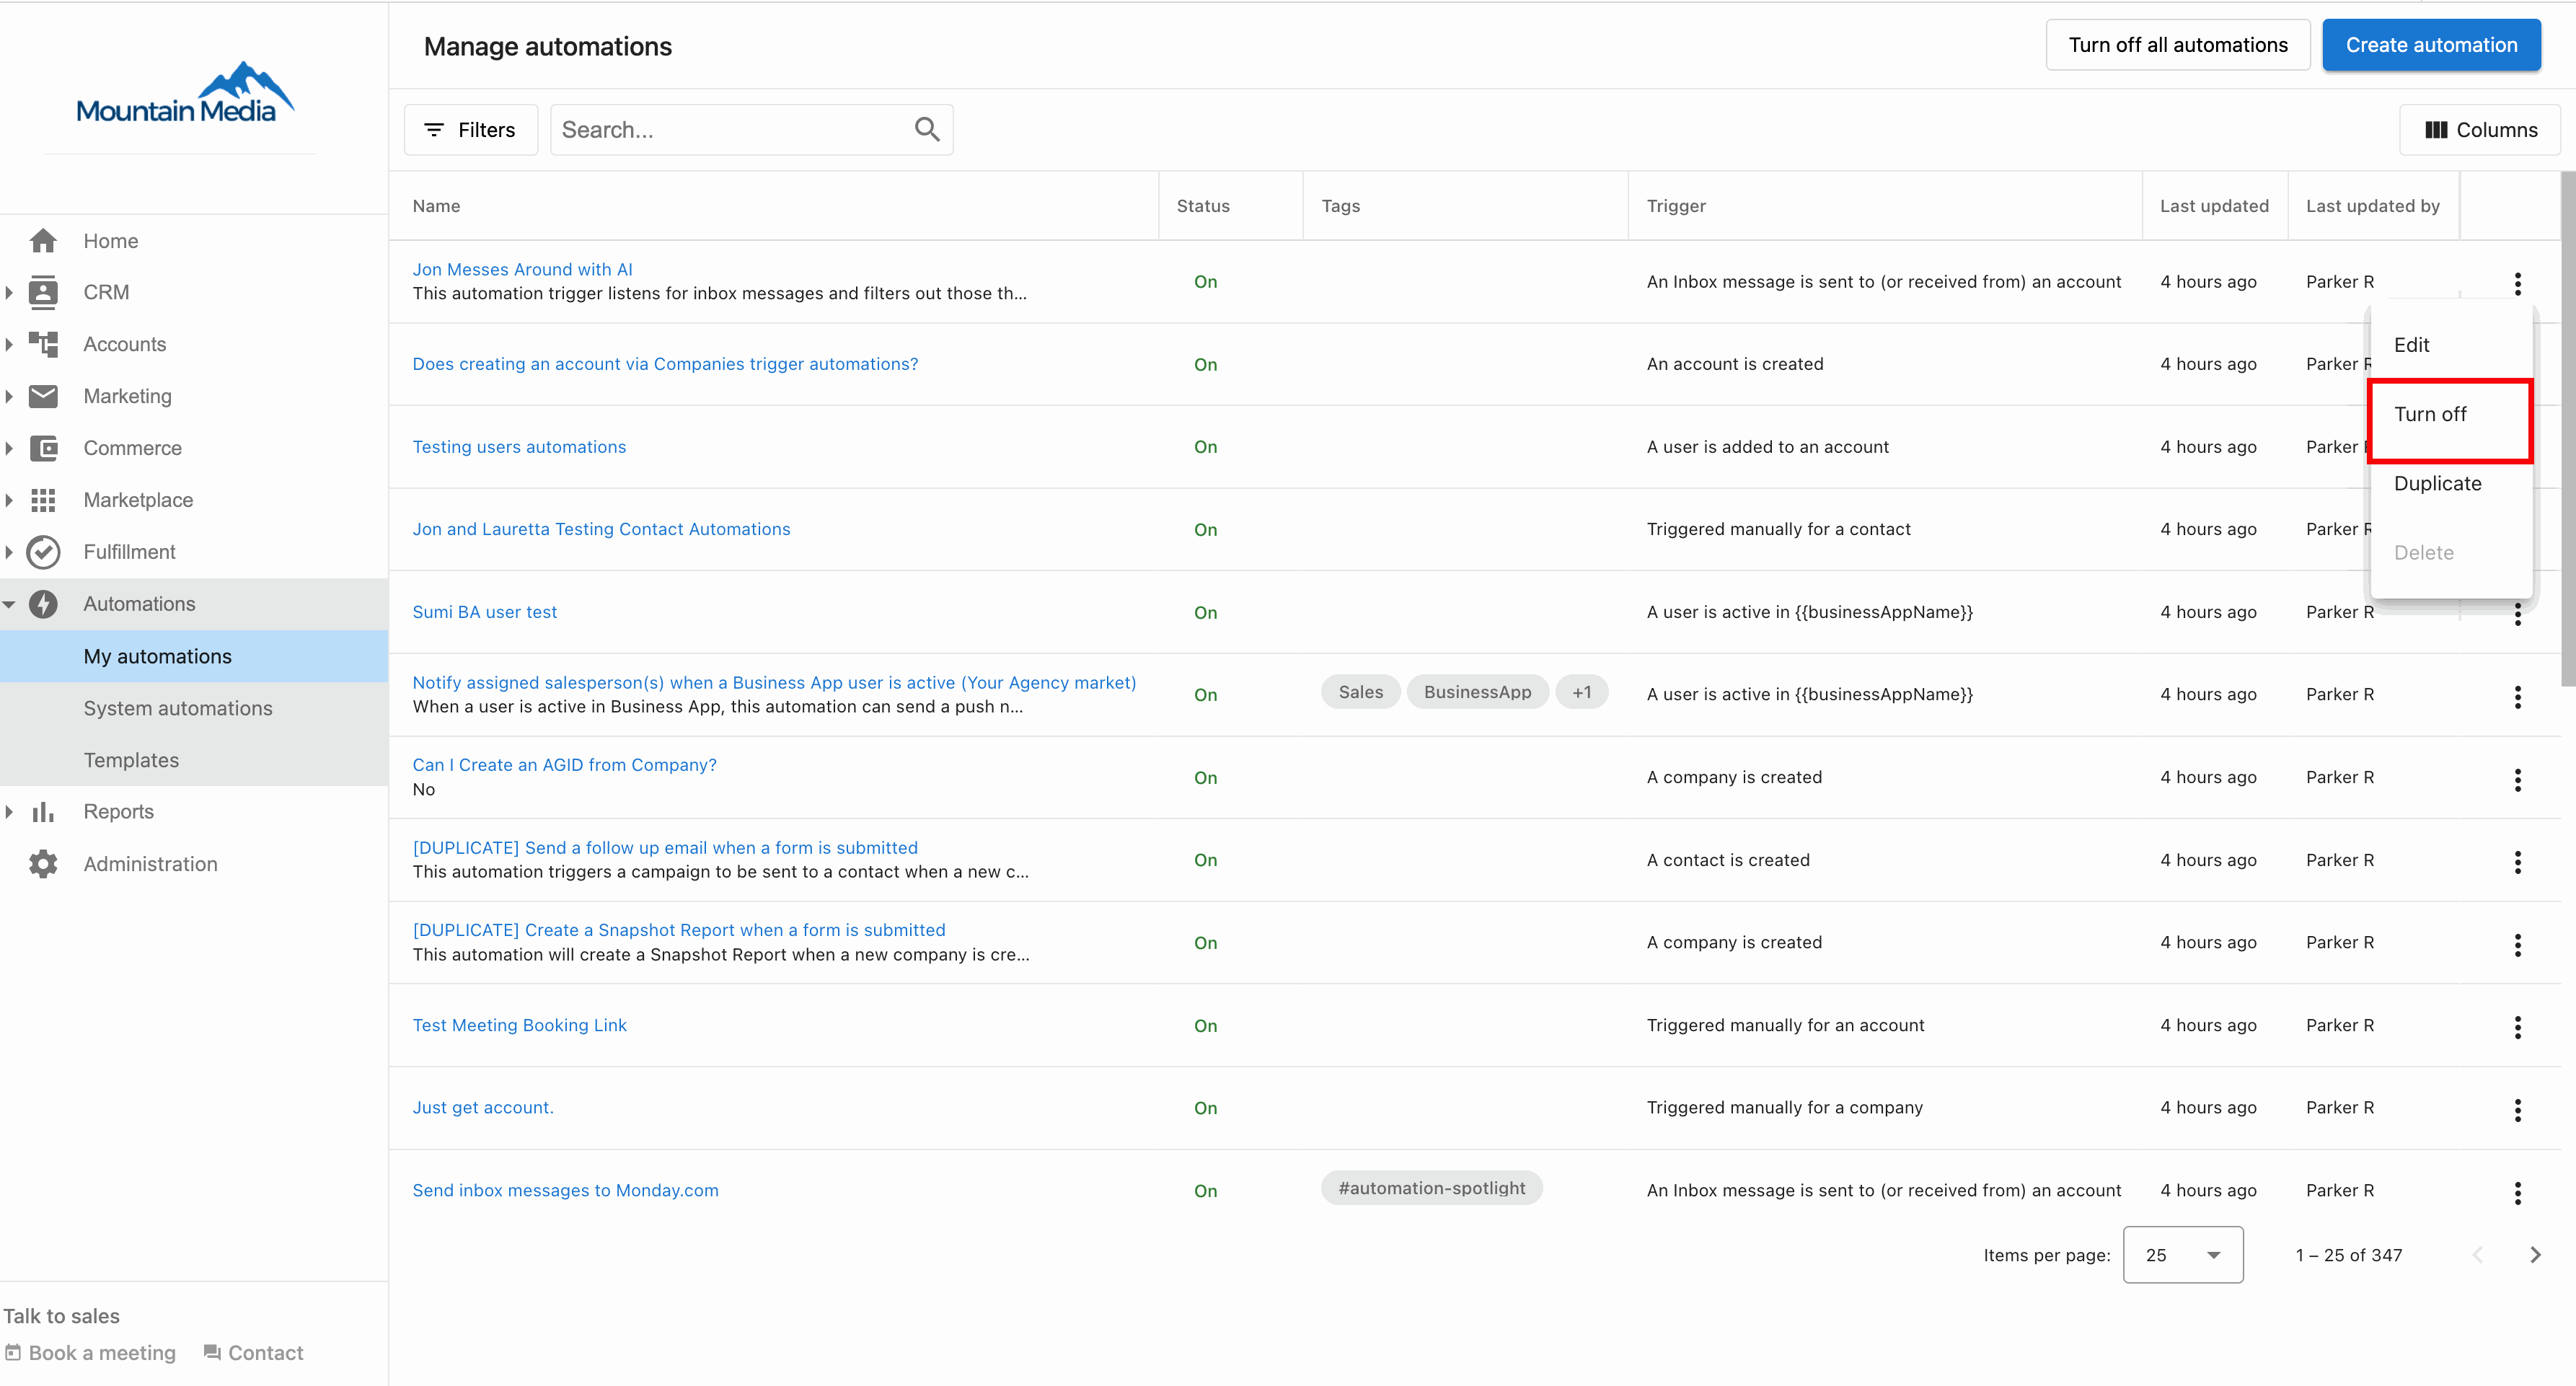Screen dimensions: 2576x1386
Task: Expand the Marketing sidebar section
Action: click(x=9, y=396)
